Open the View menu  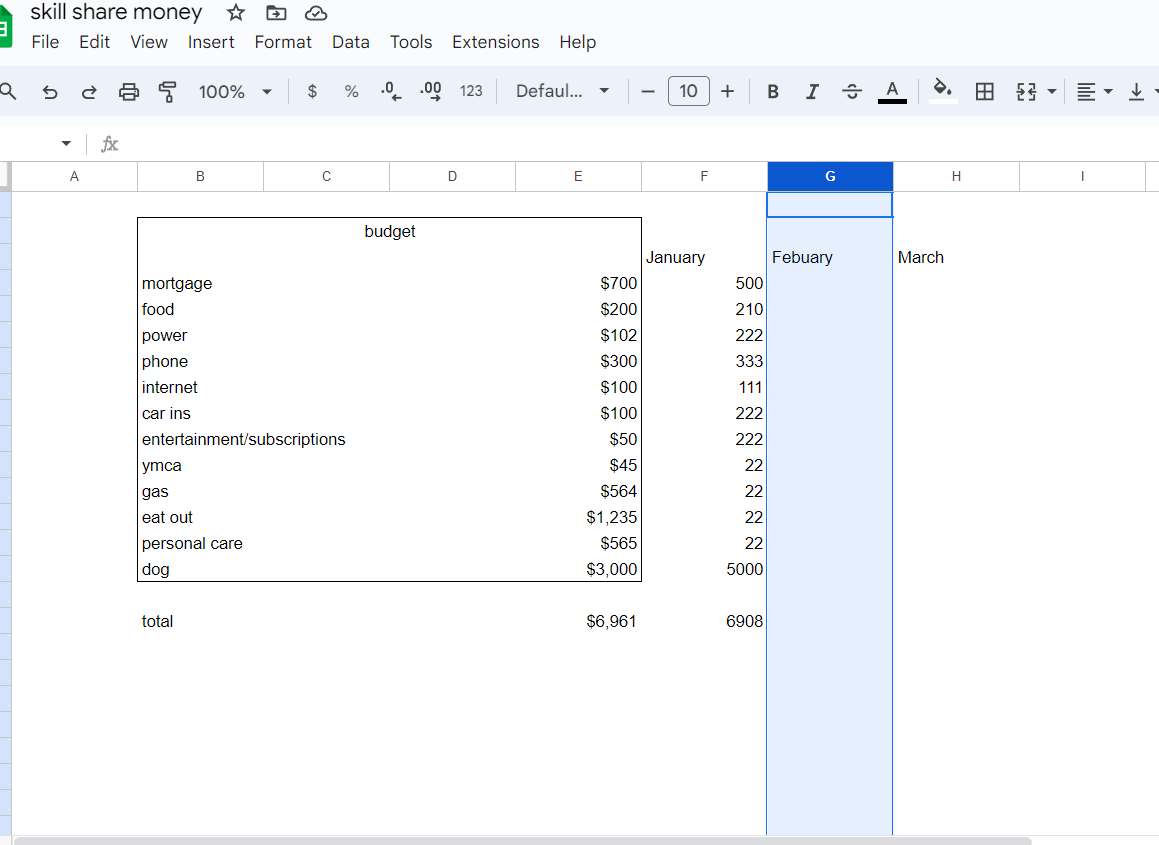(x=149, y=42)
